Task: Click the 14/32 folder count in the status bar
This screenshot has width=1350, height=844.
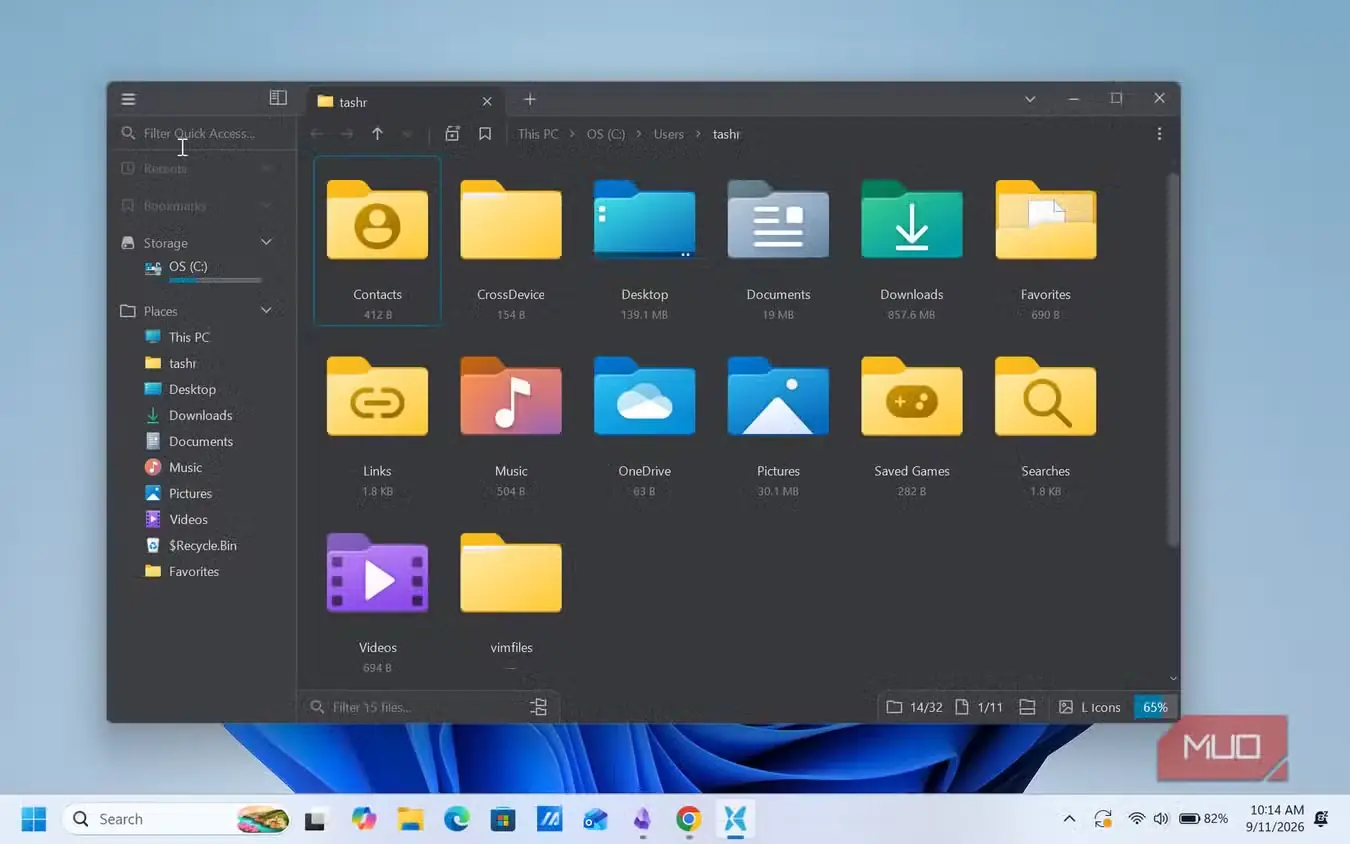Action: click(915, 707)
